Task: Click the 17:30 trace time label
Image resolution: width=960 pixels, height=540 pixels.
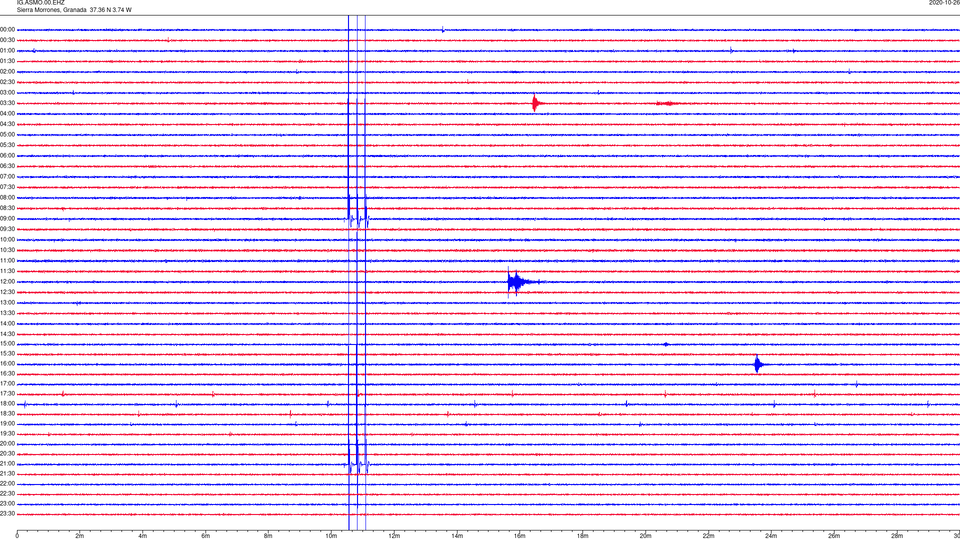Action: pyautogui.click(x=7, y=394)
